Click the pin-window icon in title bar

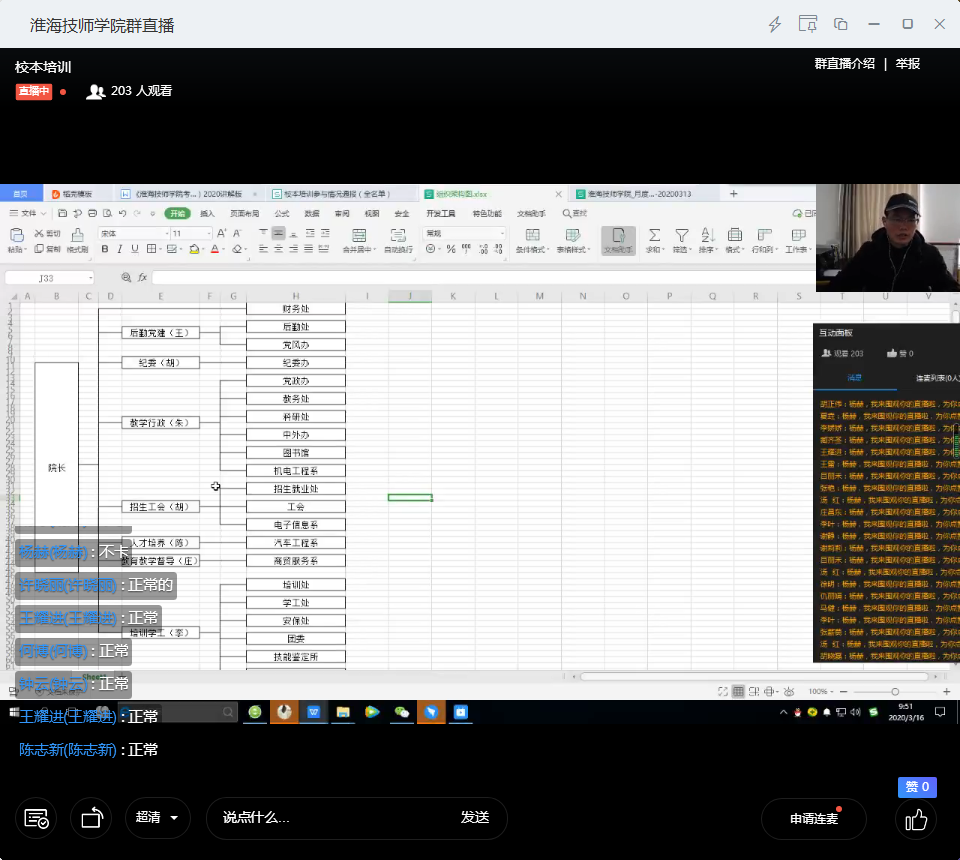click(808, 24)
